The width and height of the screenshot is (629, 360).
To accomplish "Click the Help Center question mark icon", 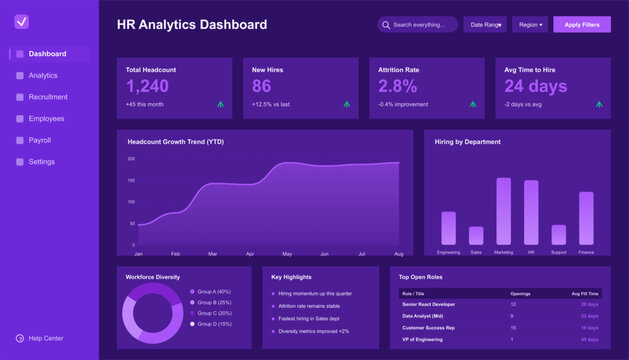I will pos(20,338).
